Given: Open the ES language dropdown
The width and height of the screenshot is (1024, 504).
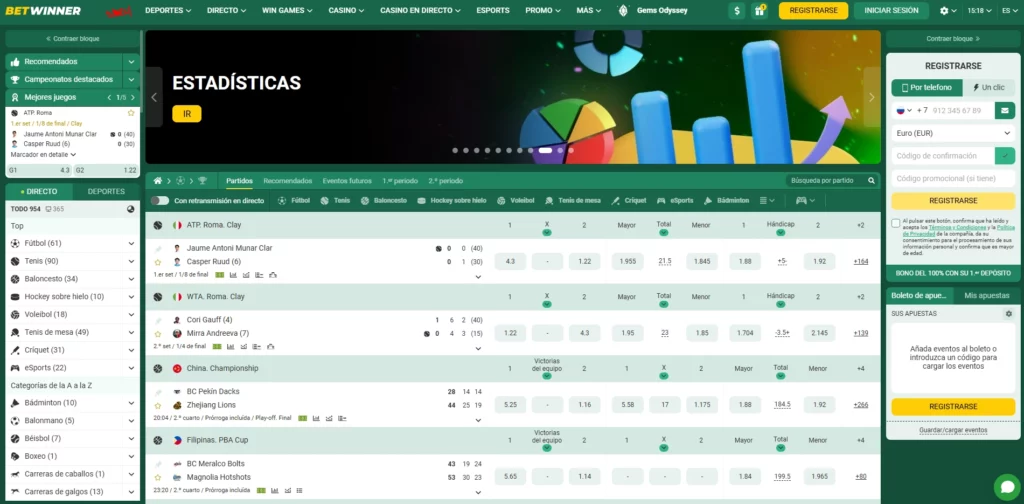Looking at the screenshot, I should pyautogui.click(x=1010, y=10).
